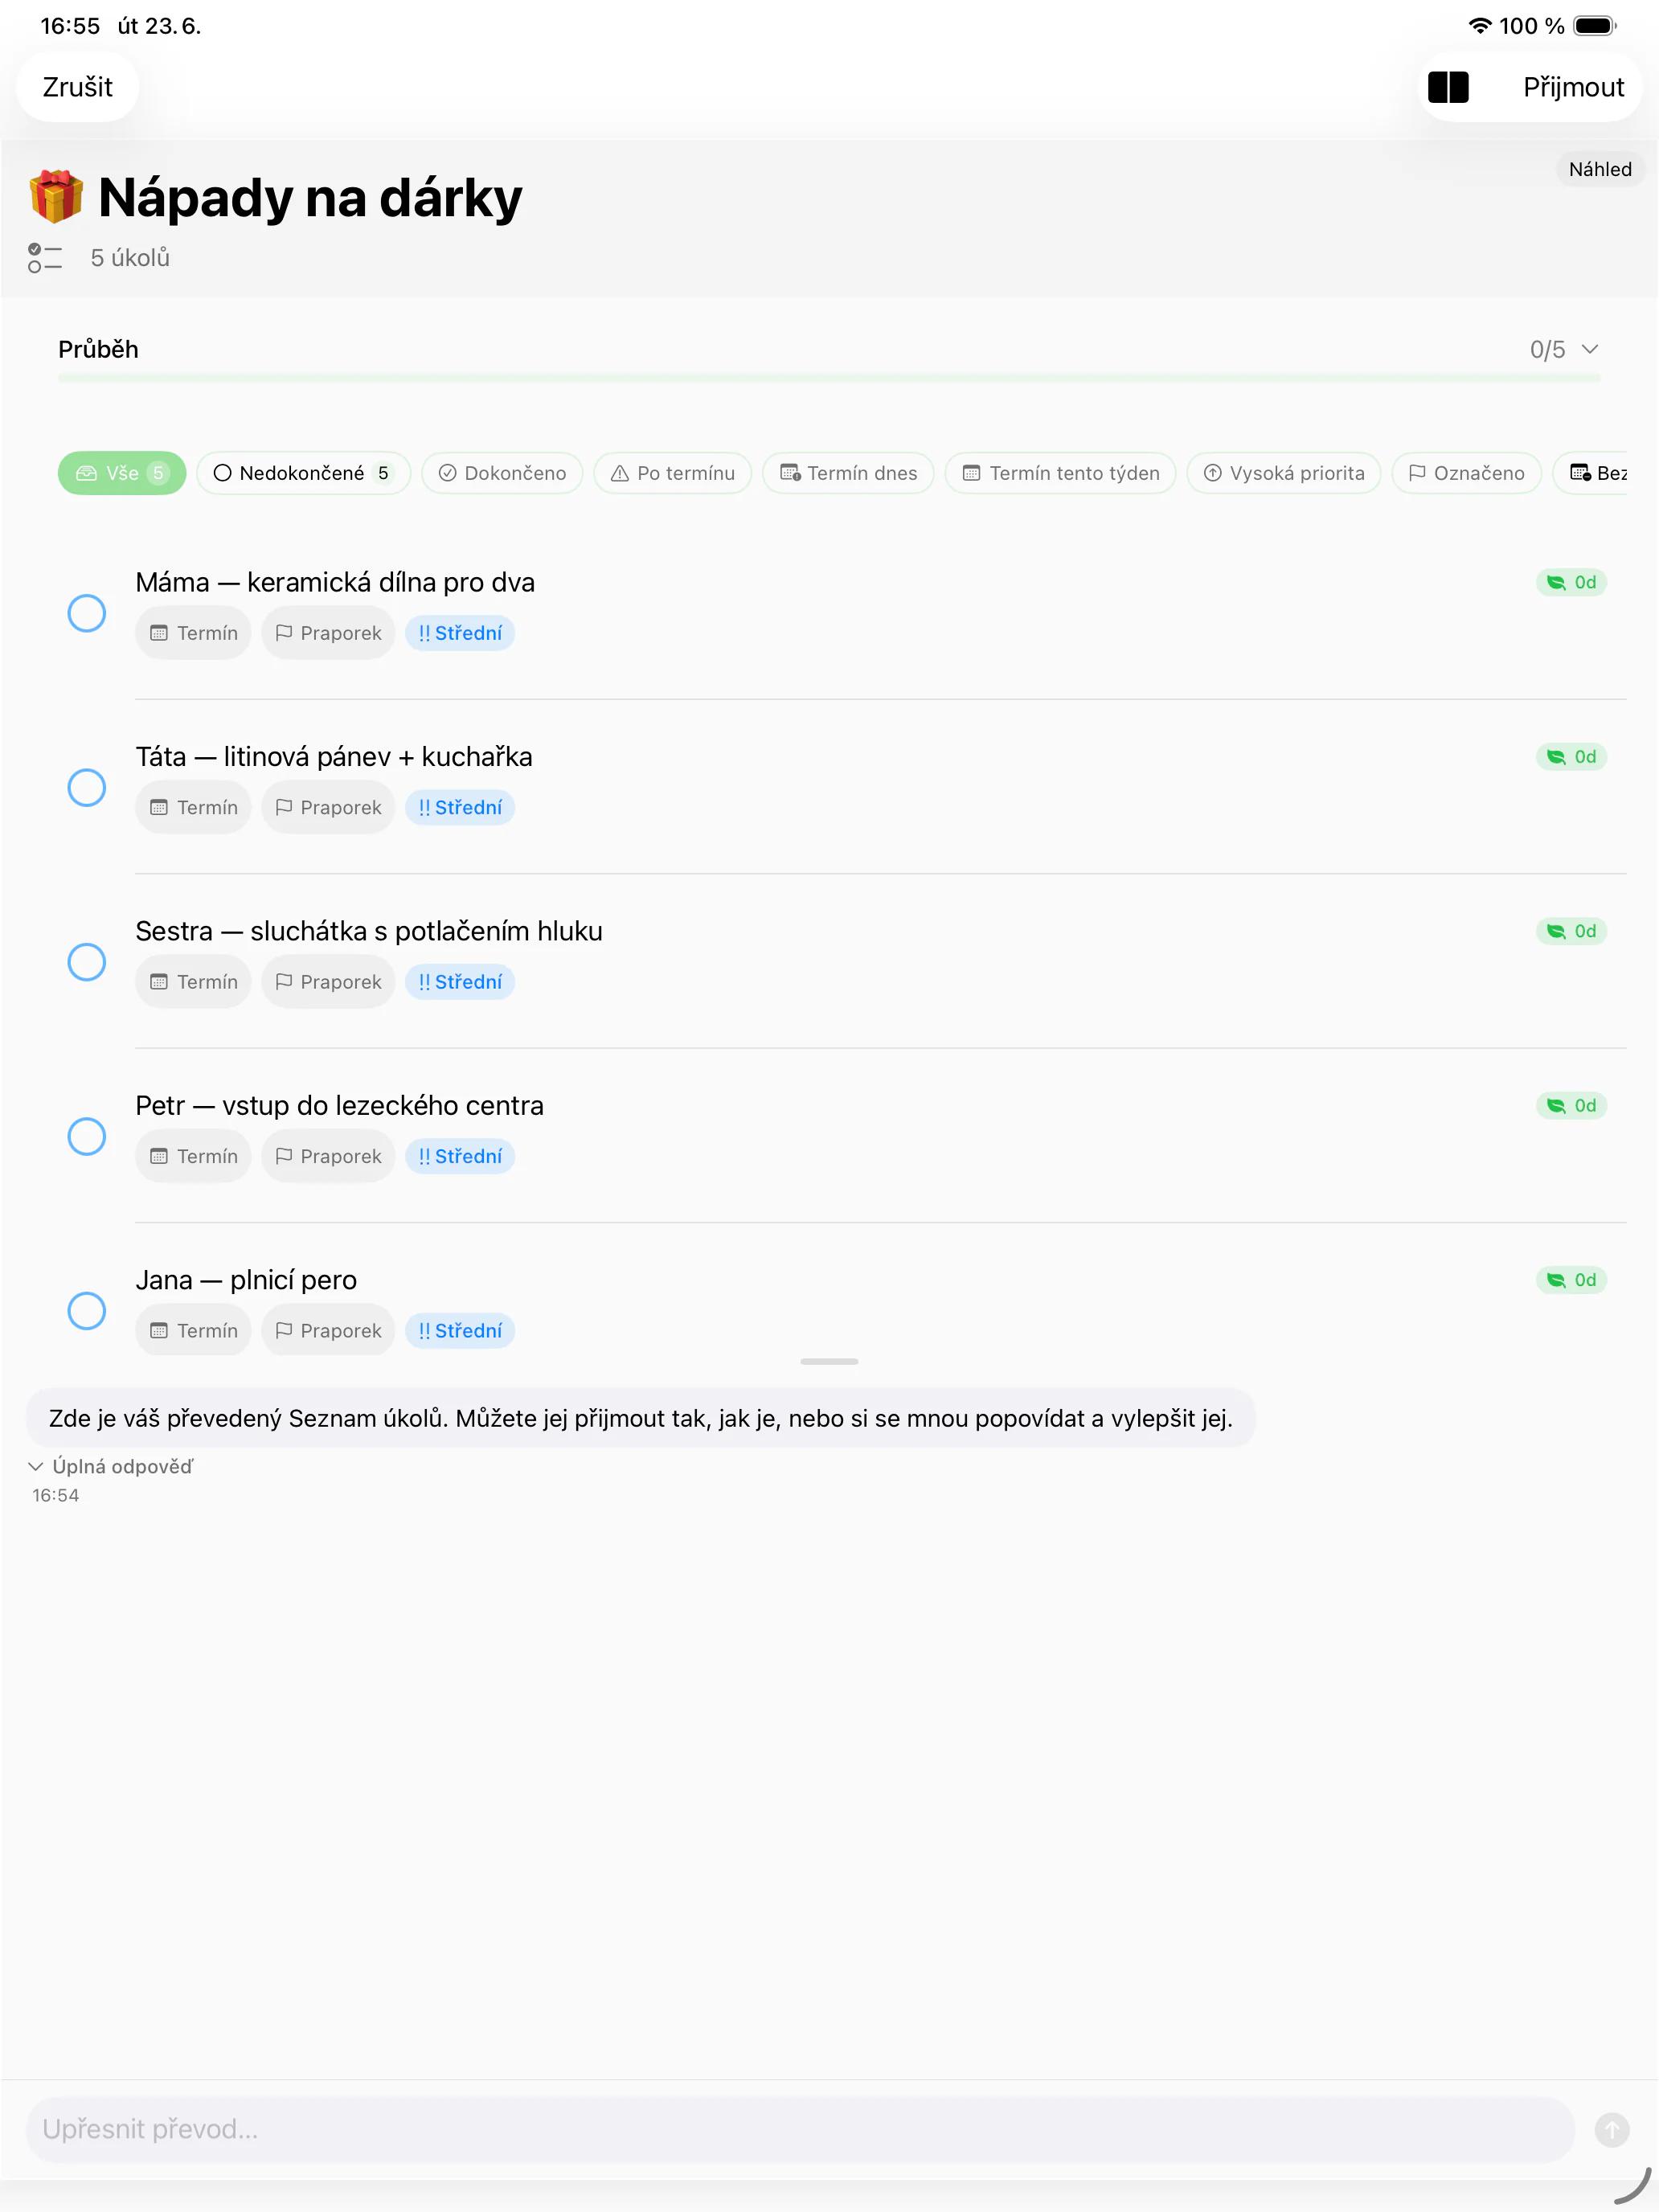Focus the Upřesnit převod text field

(800, 2129)
